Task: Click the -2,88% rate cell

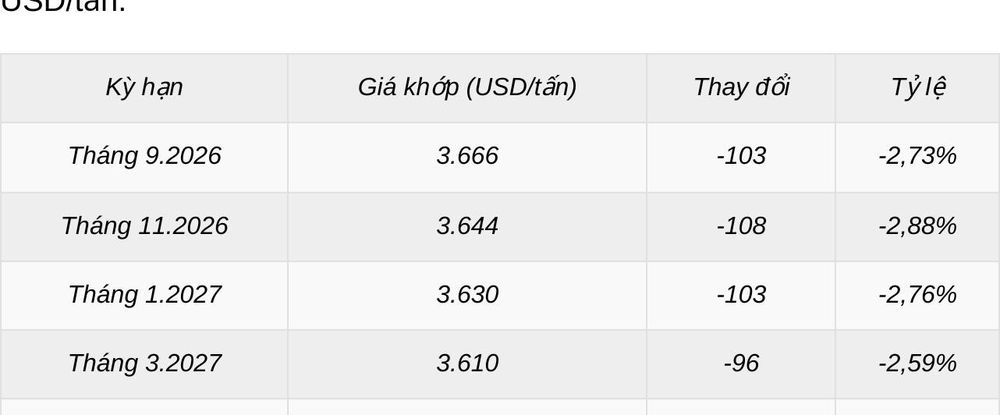Action: (x=918, y=226)
